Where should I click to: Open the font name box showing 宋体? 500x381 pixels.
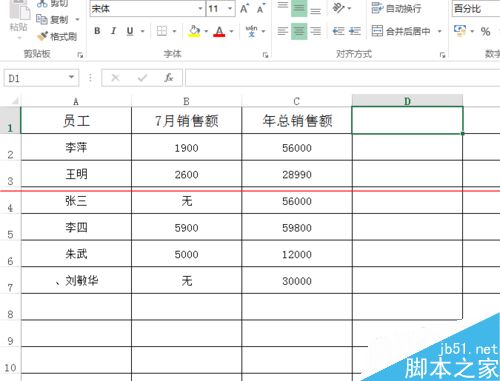(147, 9)
